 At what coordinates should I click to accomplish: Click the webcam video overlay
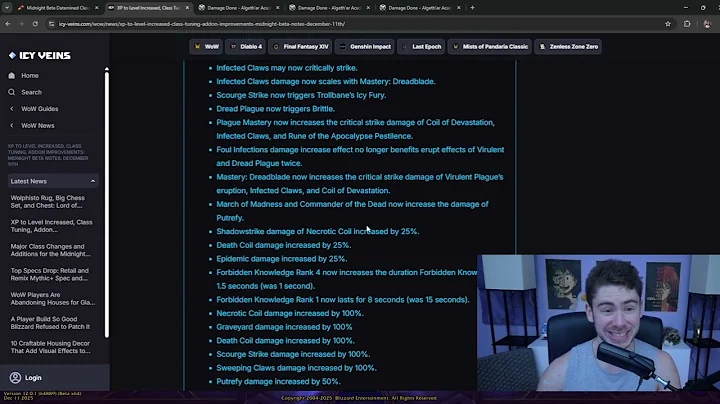[598, 323]
